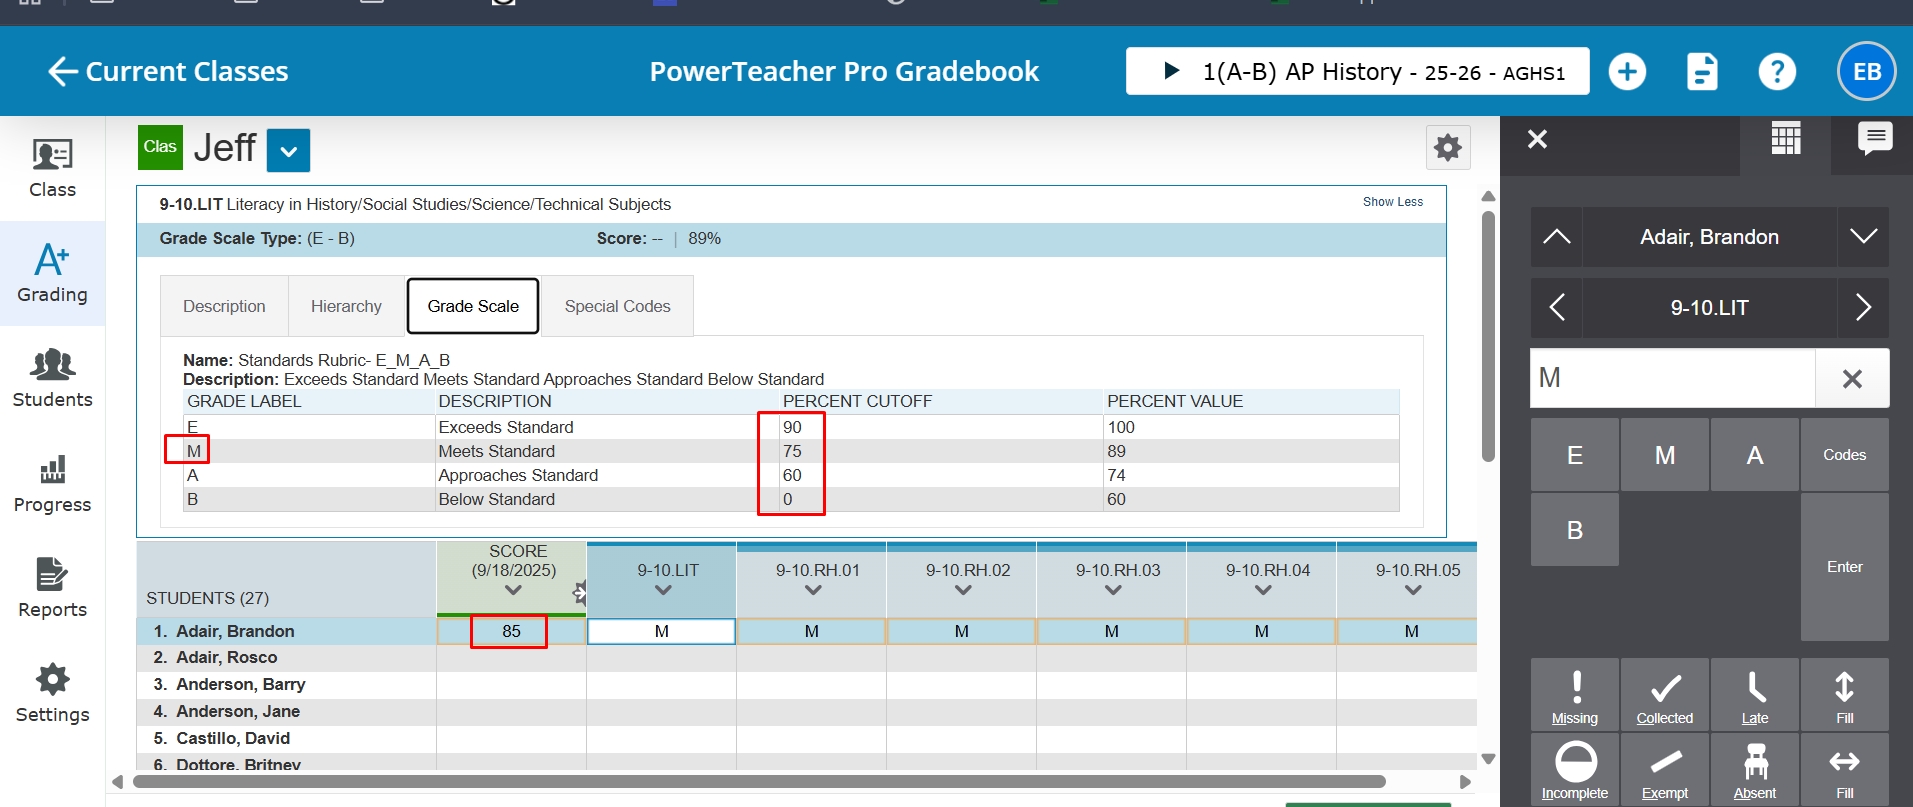
Task: Toggle the Absent flag for student
Action: [x=1754, y=770]
